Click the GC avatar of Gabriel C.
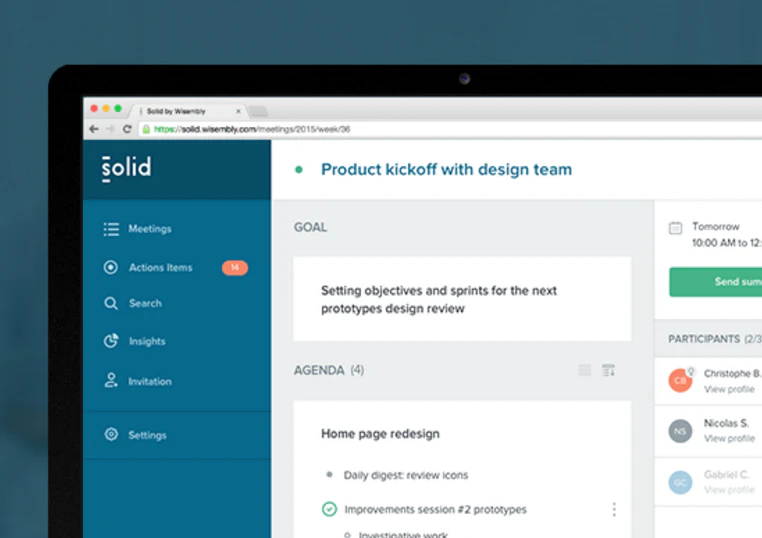Screen dimensions: 762x538 (x=680, y=482)
